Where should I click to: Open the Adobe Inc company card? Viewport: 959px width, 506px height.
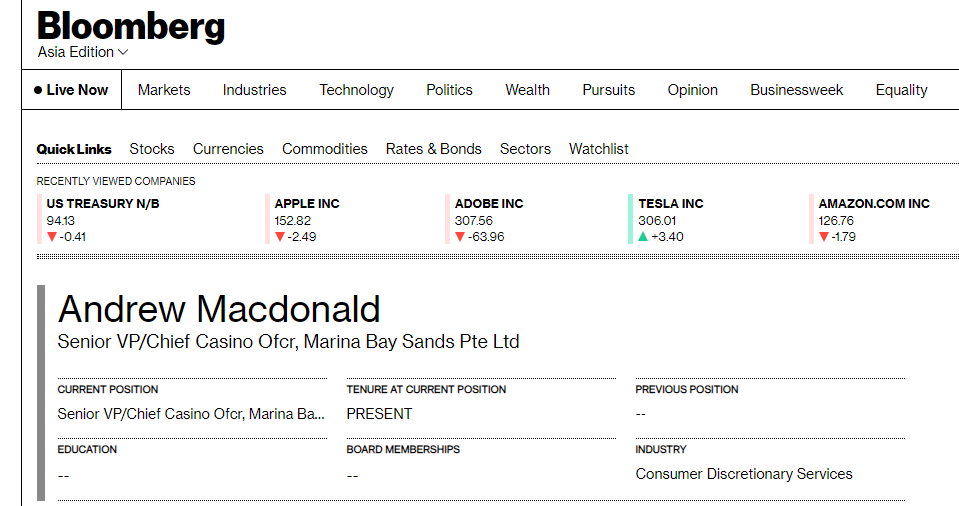click(489, 220)
